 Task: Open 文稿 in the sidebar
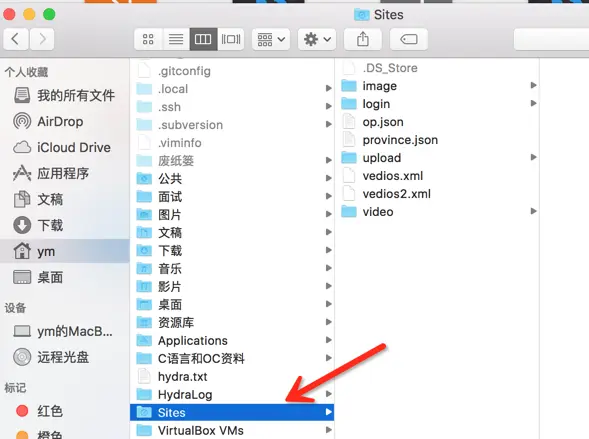point(64,199)
